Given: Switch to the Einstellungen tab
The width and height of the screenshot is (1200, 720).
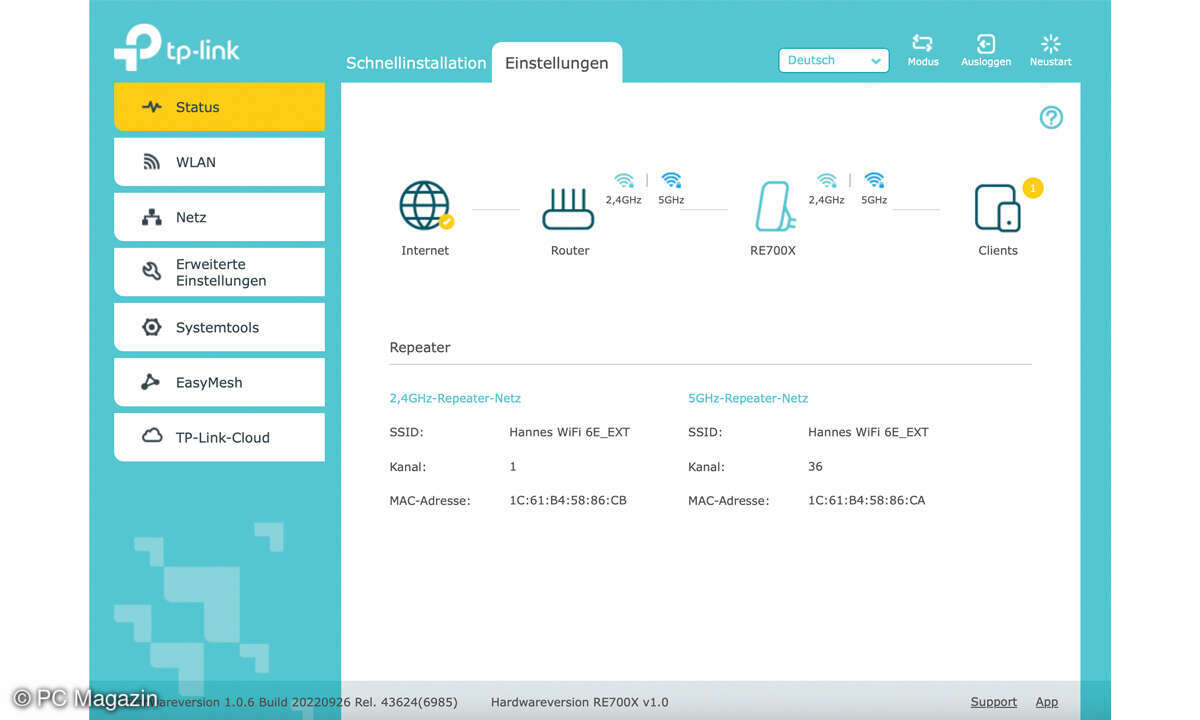Looking at the screenshot, I should [x=557, y=63].
